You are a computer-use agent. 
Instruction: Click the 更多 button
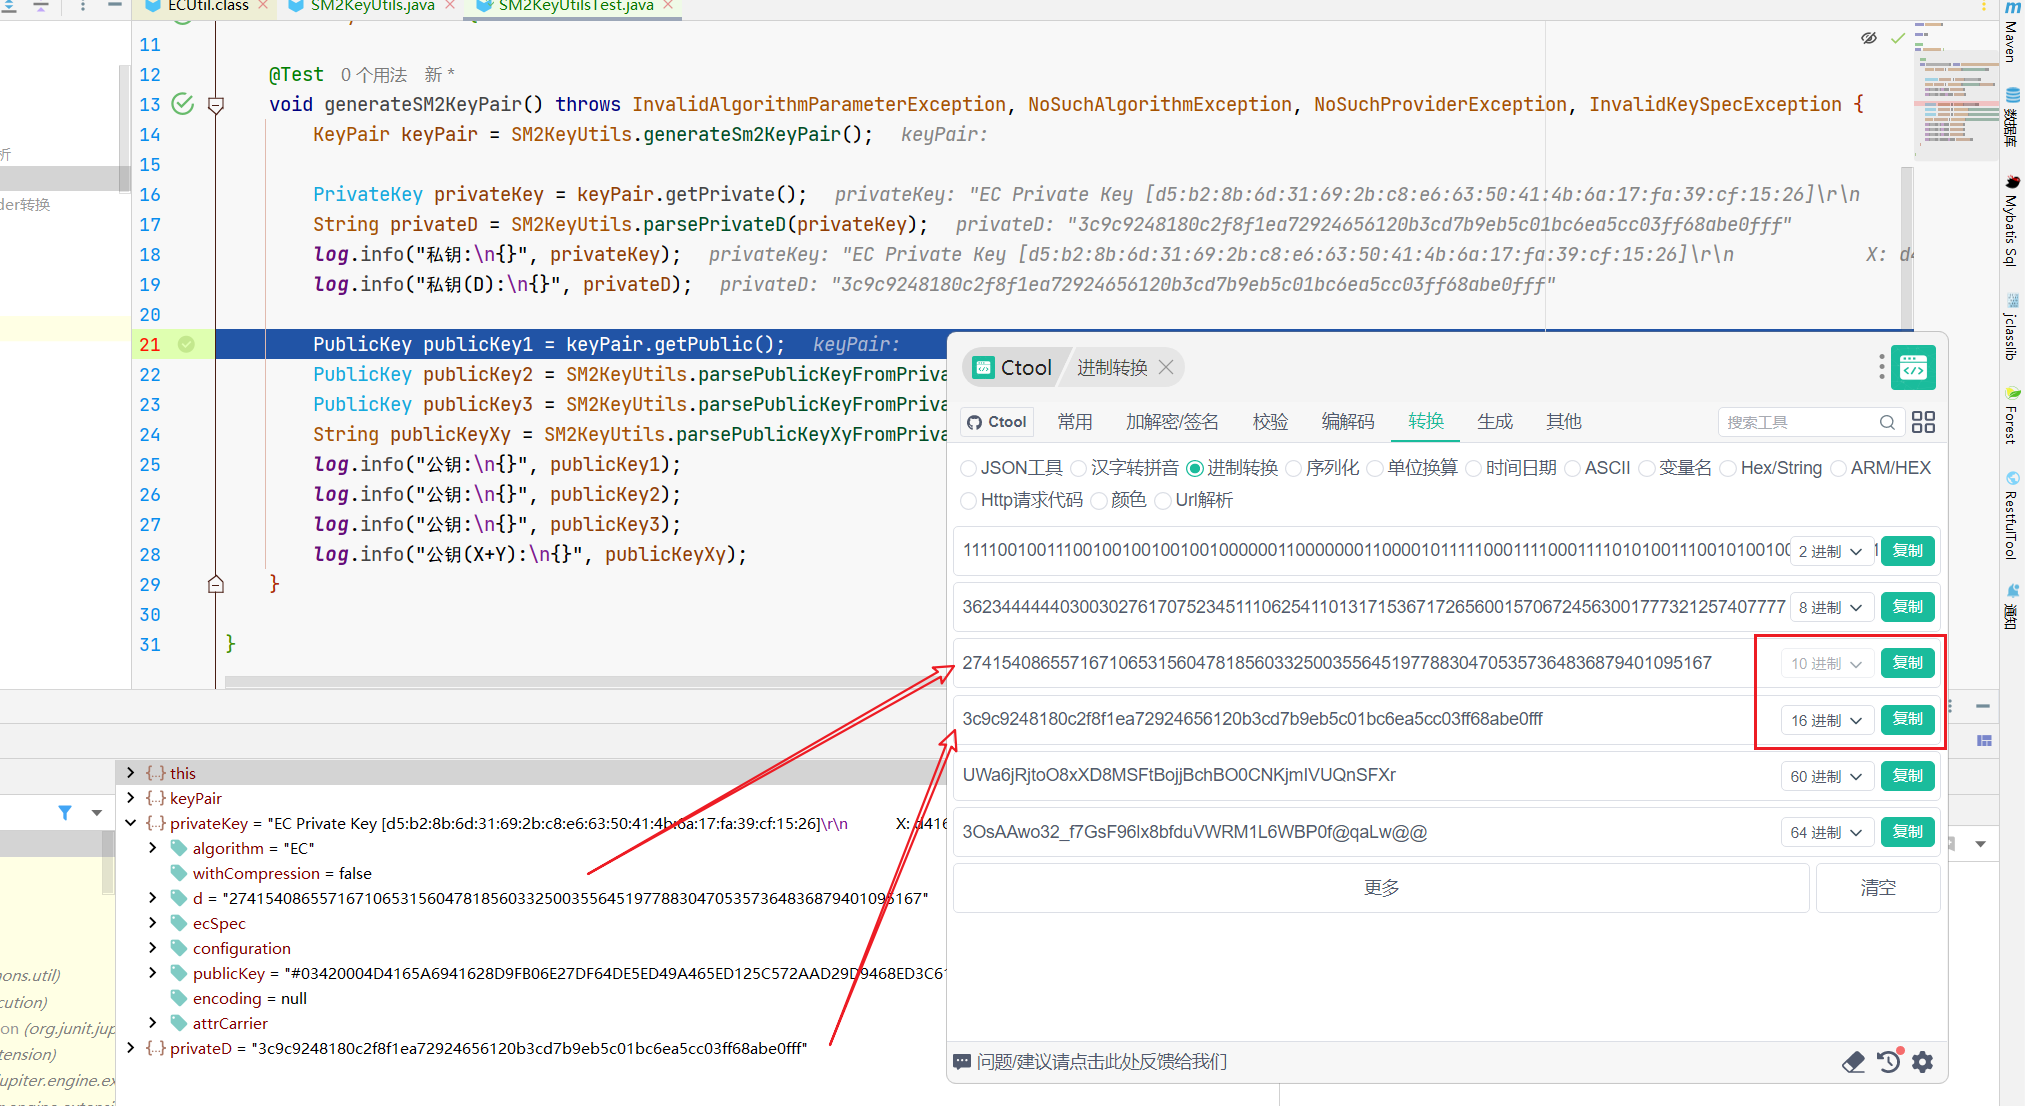click(x=1381, y=888)
